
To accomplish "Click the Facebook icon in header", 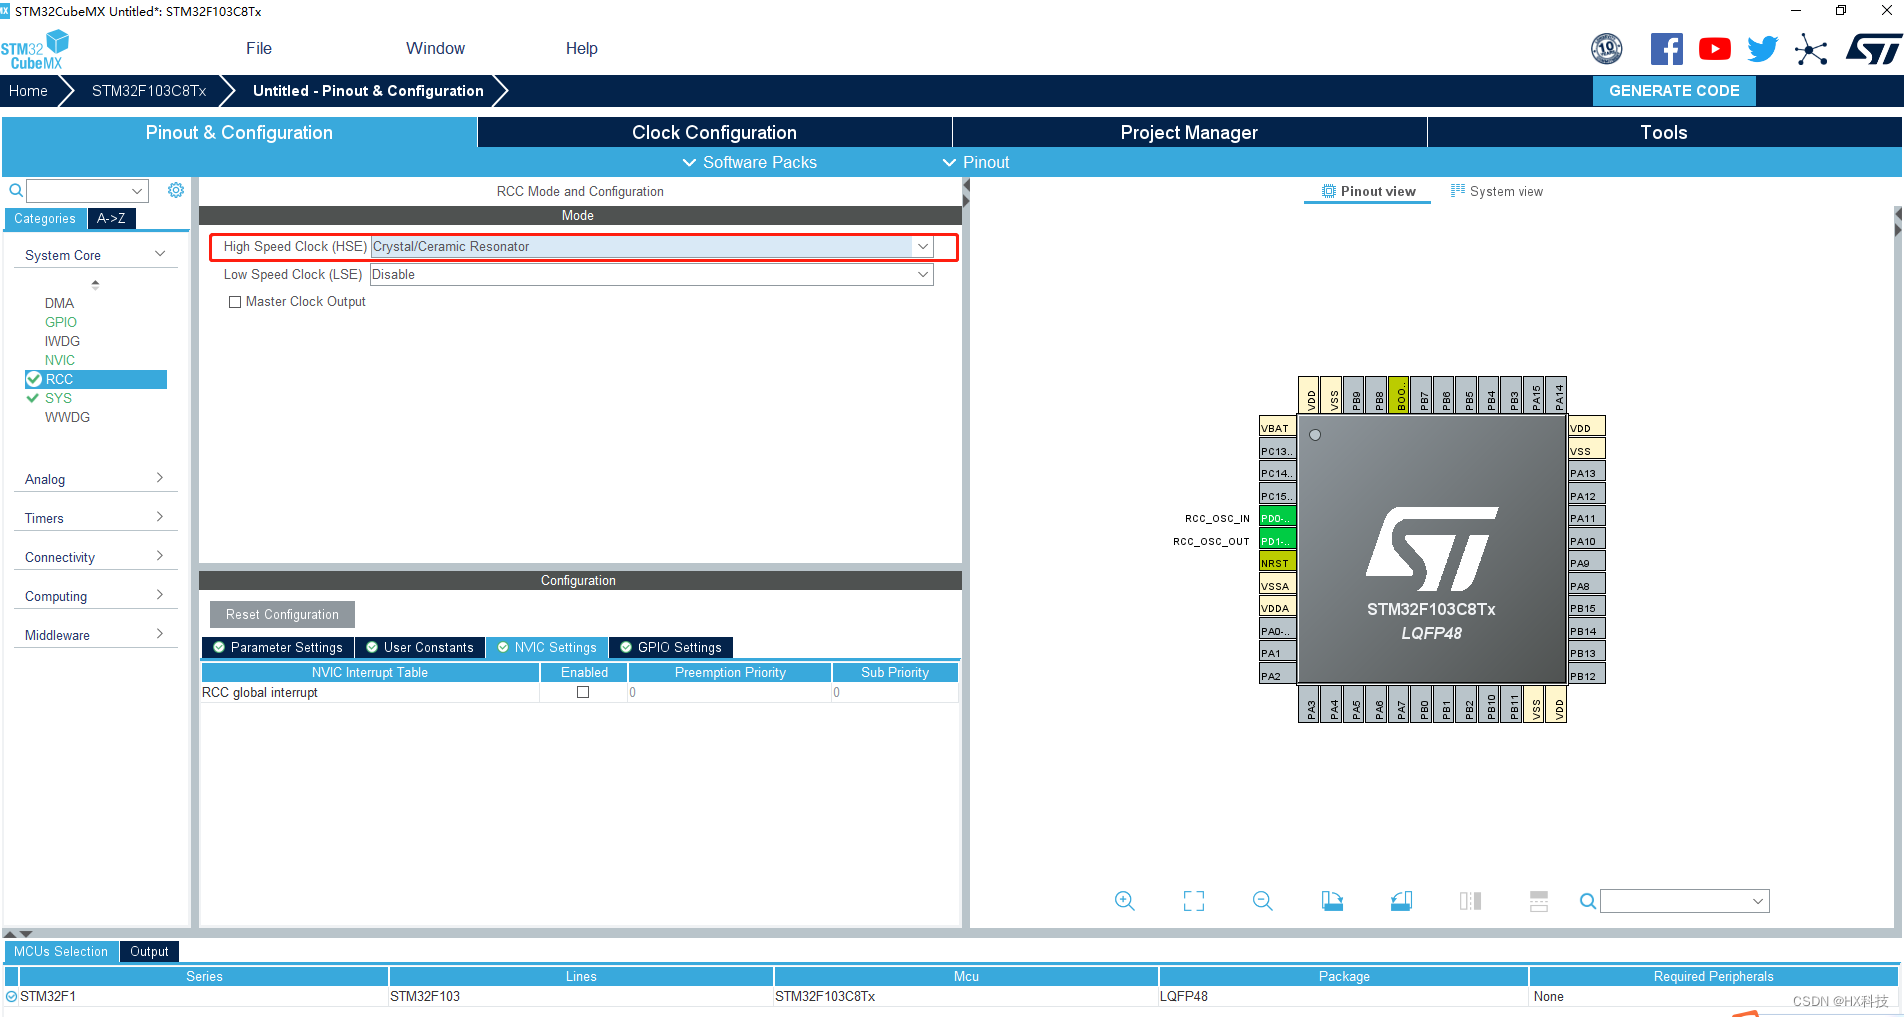I will [x=1666, y=49].
